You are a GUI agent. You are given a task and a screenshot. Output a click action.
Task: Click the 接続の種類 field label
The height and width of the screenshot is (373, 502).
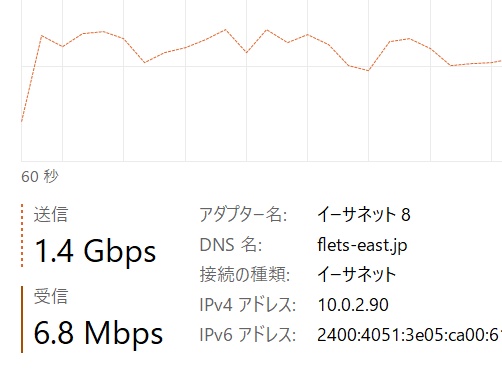pos(245,275)
